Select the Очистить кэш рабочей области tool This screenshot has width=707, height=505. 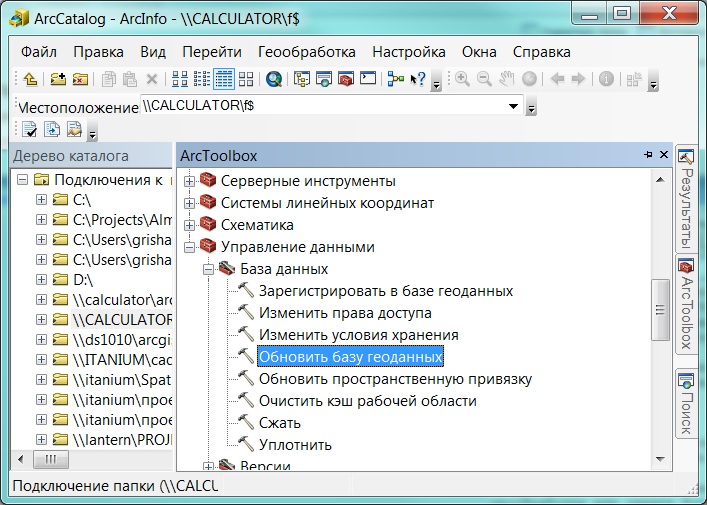point(367,401)
